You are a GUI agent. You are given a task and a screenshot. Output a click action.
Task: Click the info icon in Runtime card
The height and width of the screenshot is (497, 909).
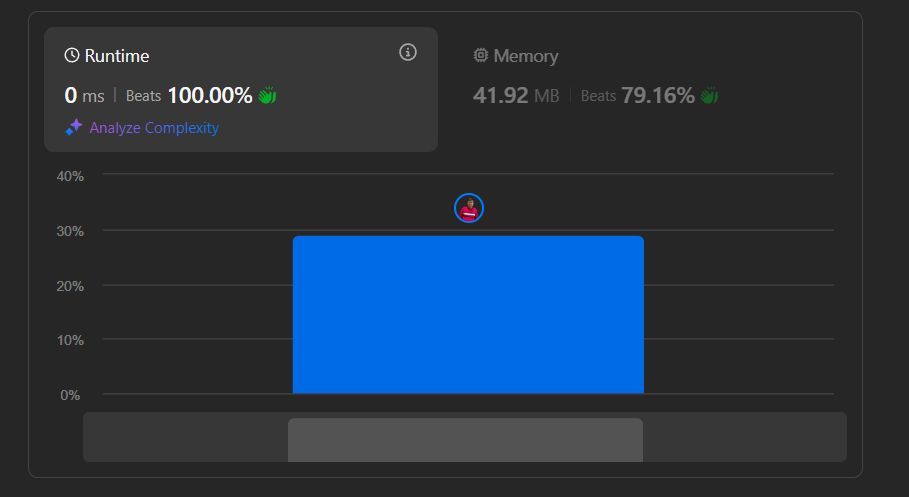408,52
